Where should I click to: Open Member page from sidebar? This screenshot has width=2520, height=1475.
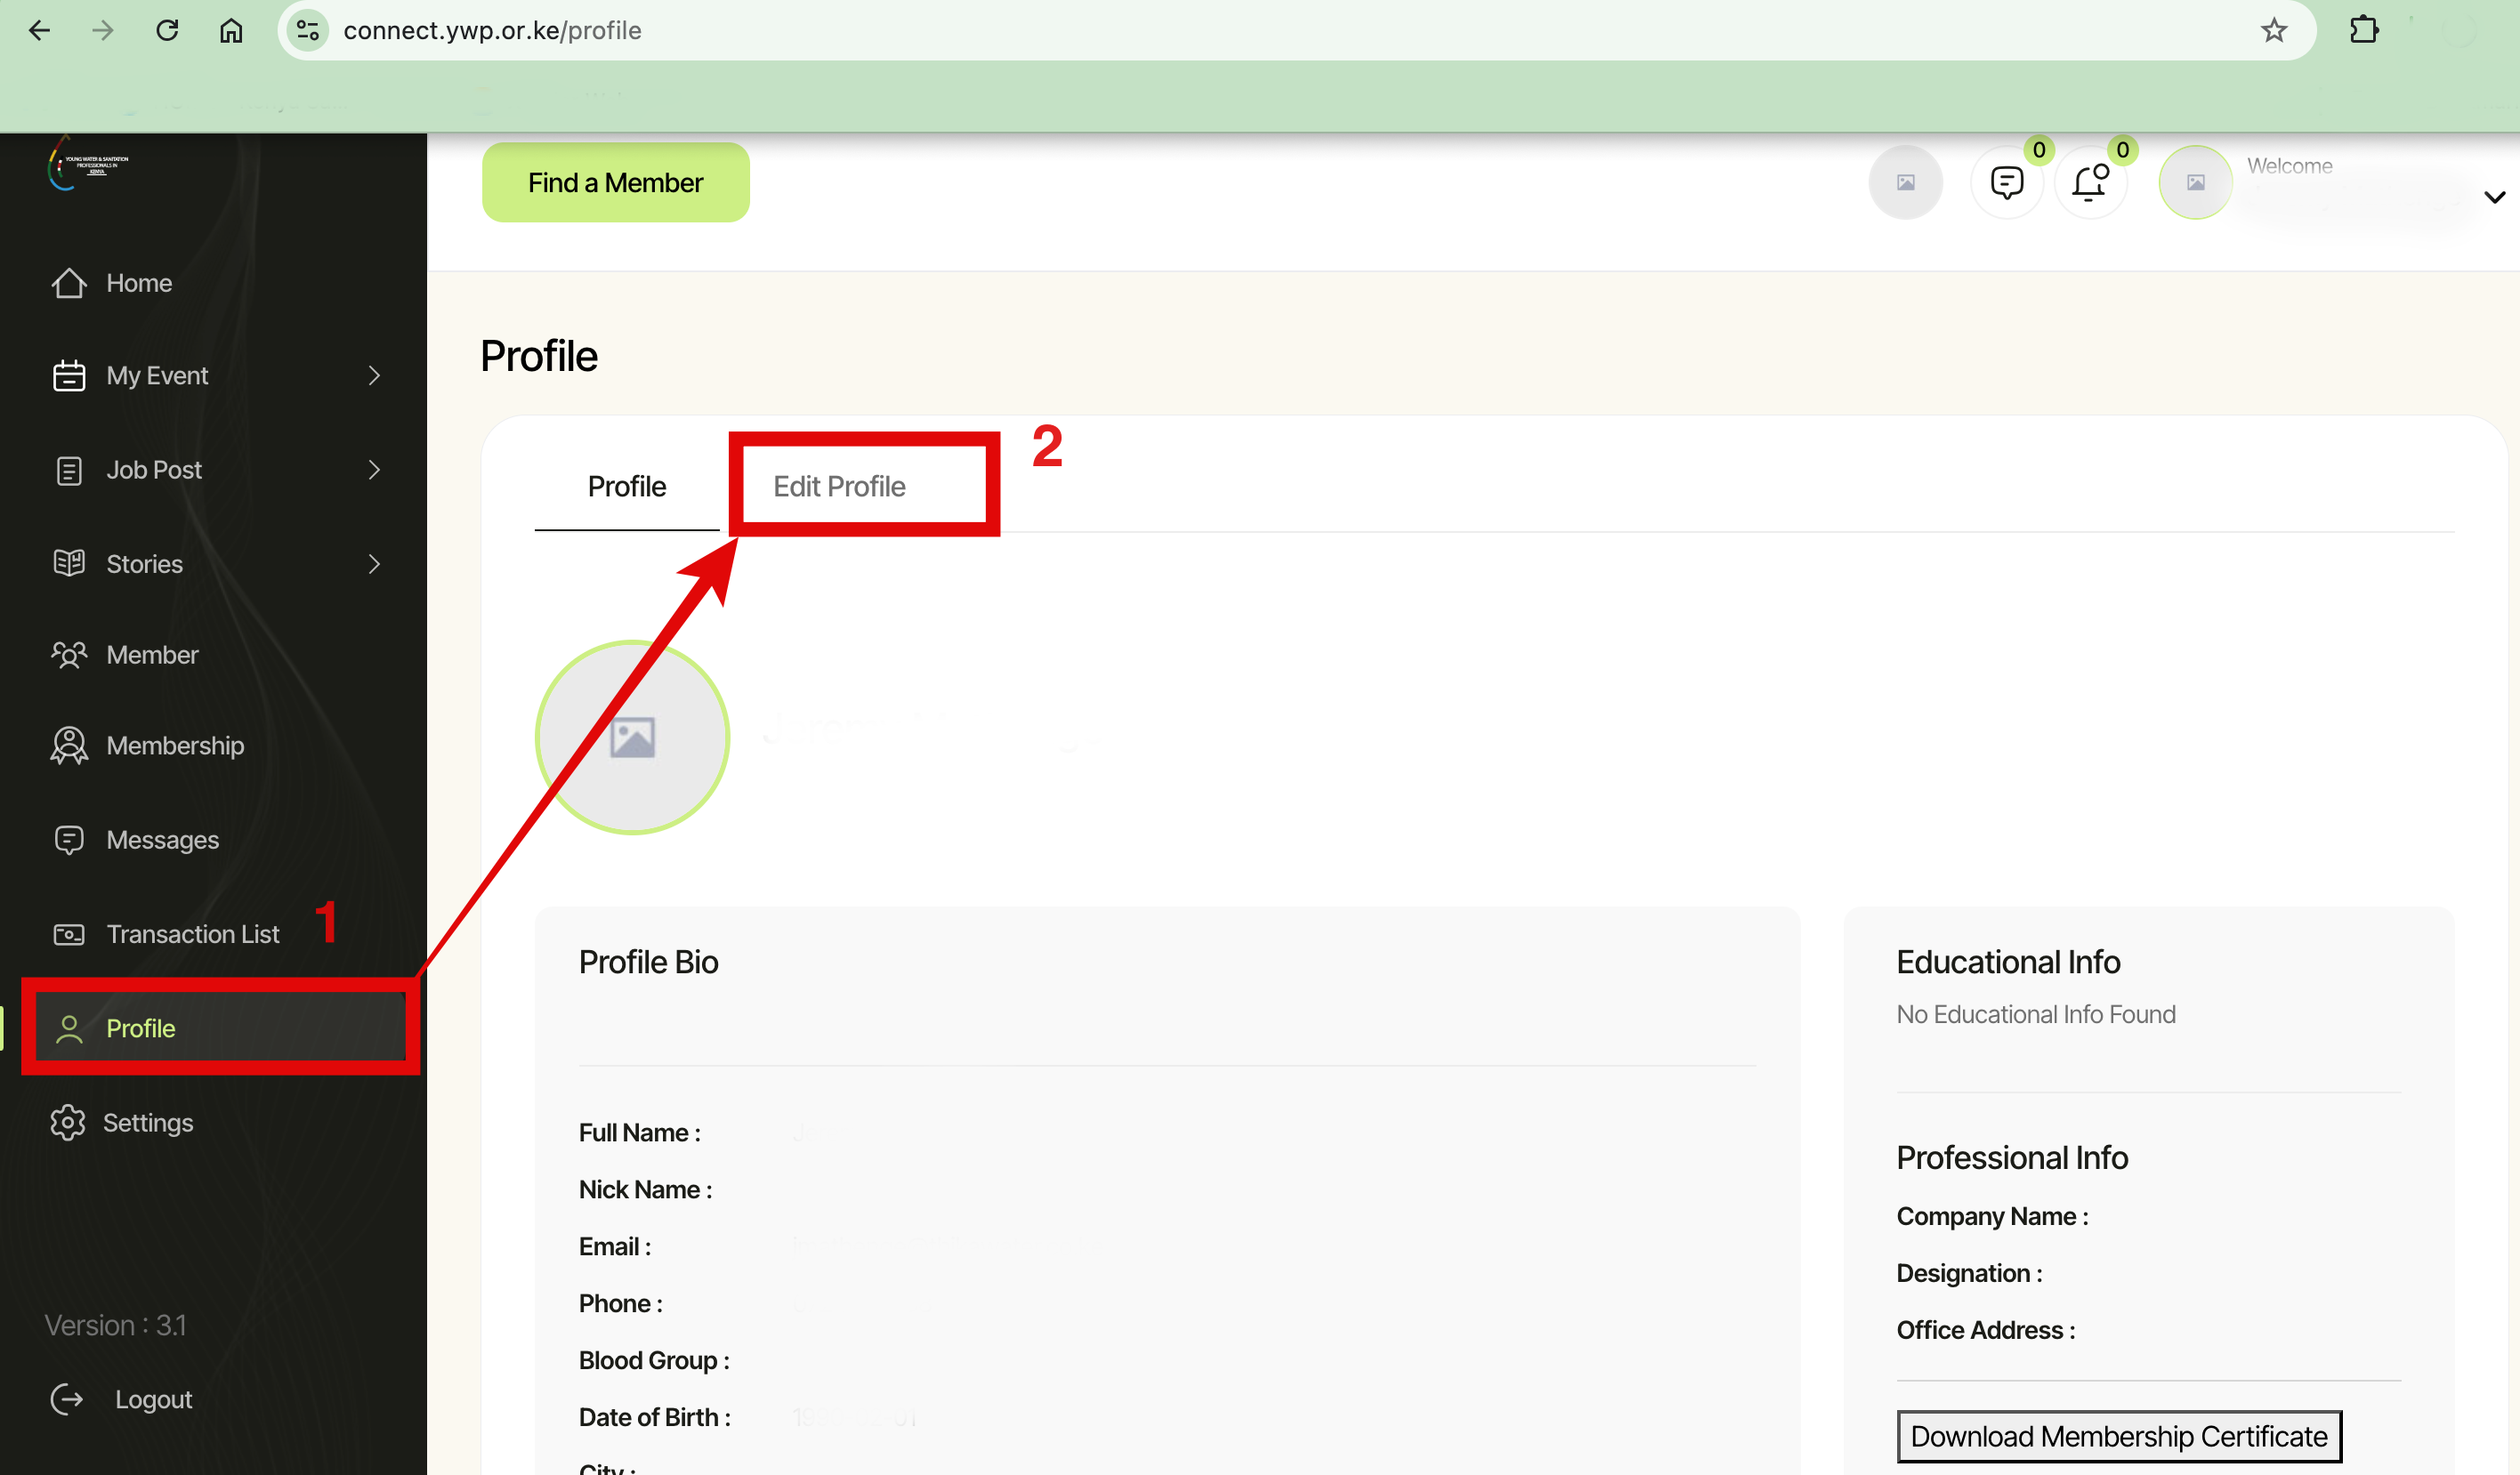pos(152,655)
